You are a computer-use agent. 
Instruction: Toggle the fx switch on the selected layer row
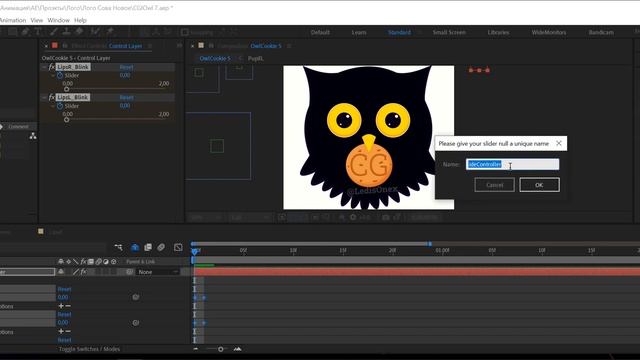click(83, 272)
